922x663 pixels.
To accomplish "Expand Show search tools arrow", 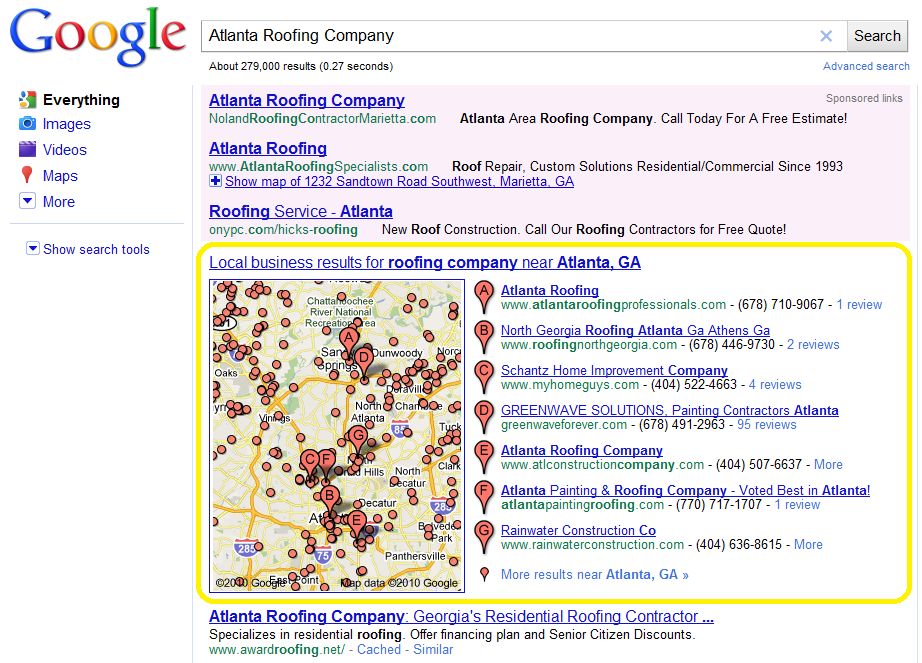I will 33,248.
